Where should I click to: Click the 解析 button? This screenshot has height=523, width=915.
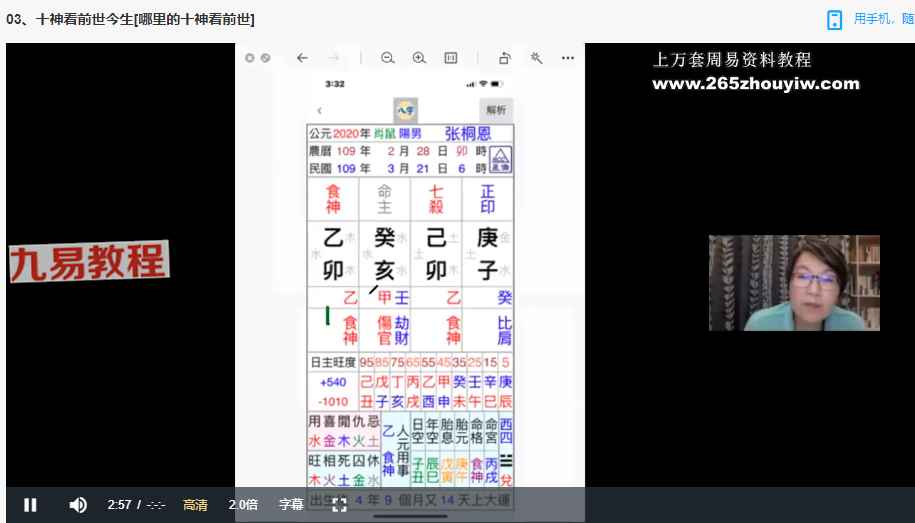click(496, 110)
